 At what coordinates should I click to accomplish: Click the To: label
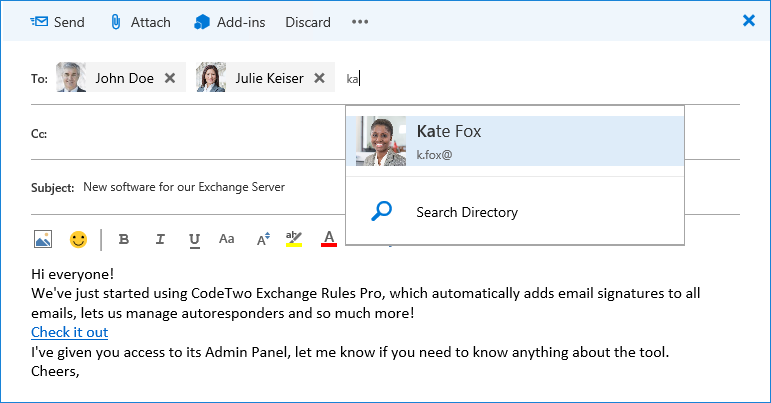[x=39, y=79]
